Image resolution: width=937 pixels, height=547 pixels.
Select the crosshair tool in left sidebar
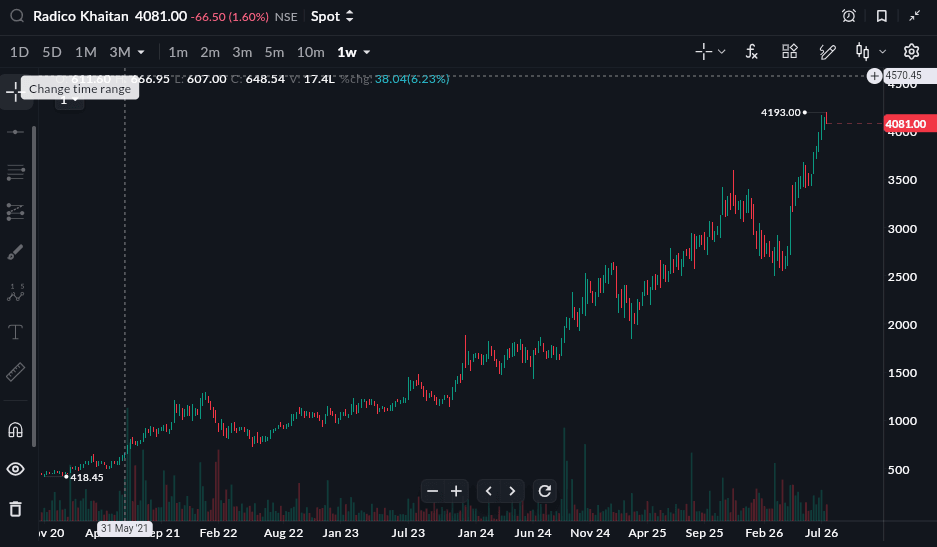point(13,92)
